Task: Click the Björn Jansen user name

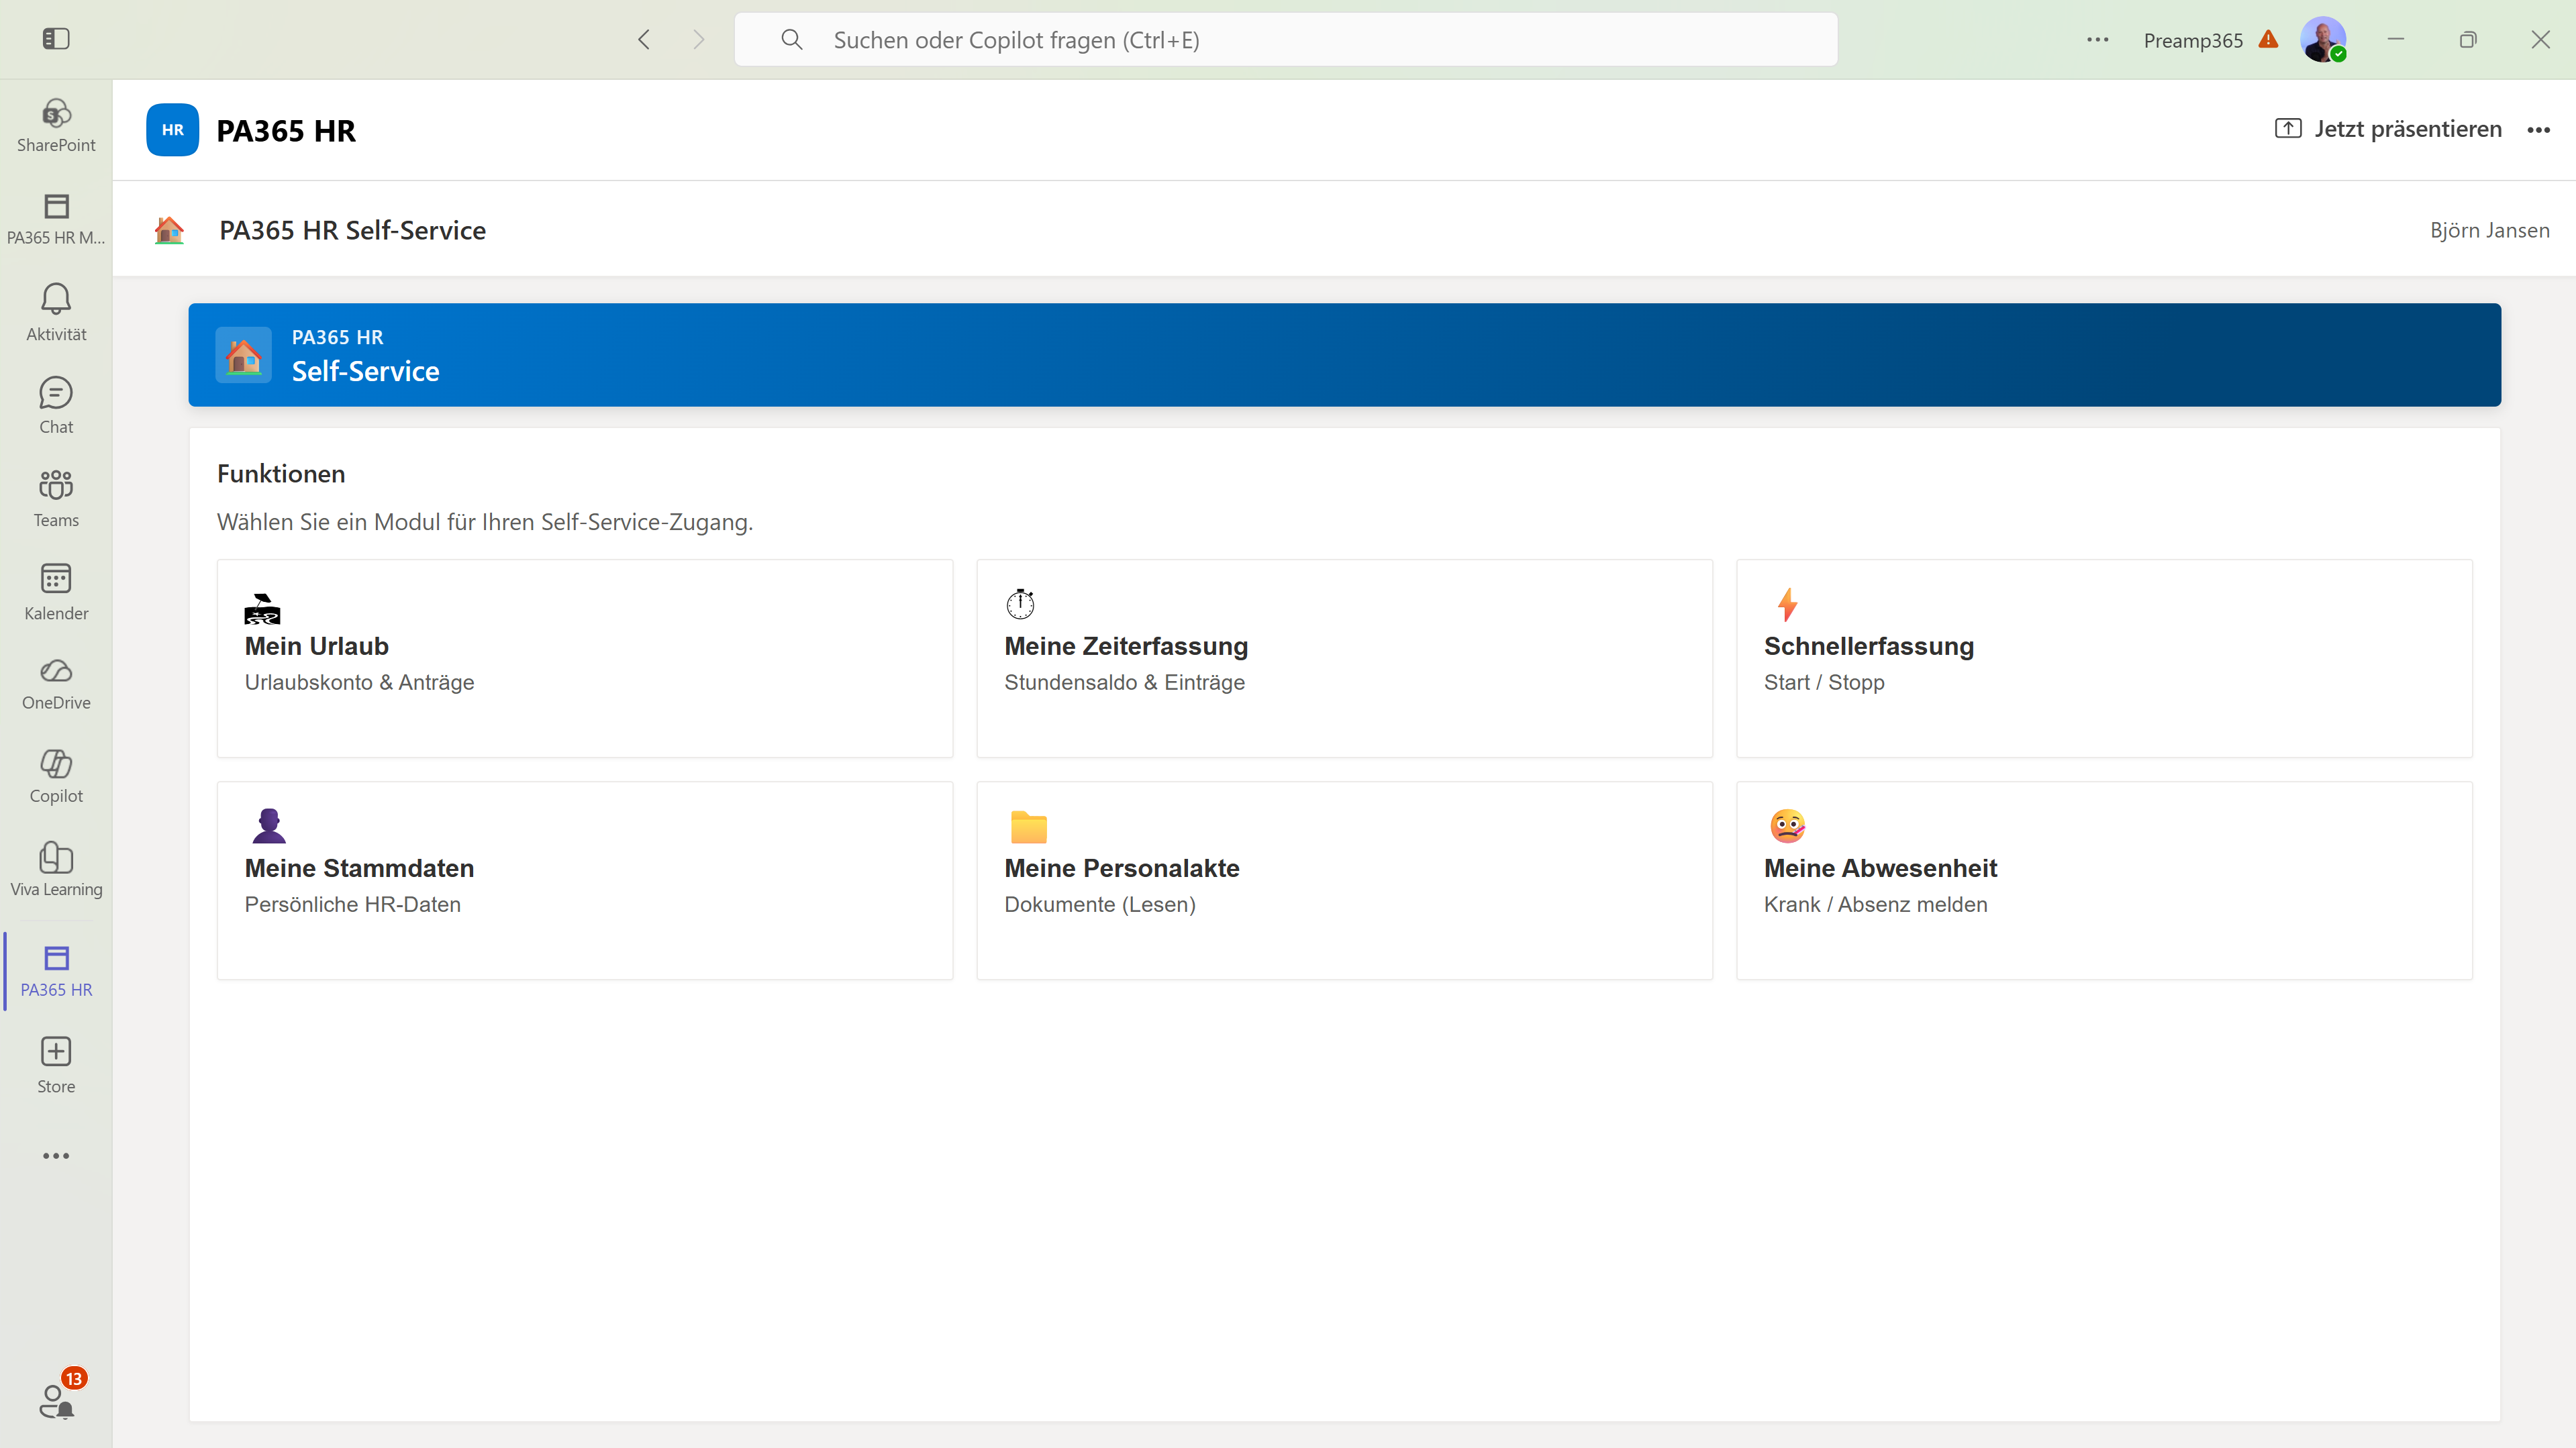Action: click(x=2489, y=230)
